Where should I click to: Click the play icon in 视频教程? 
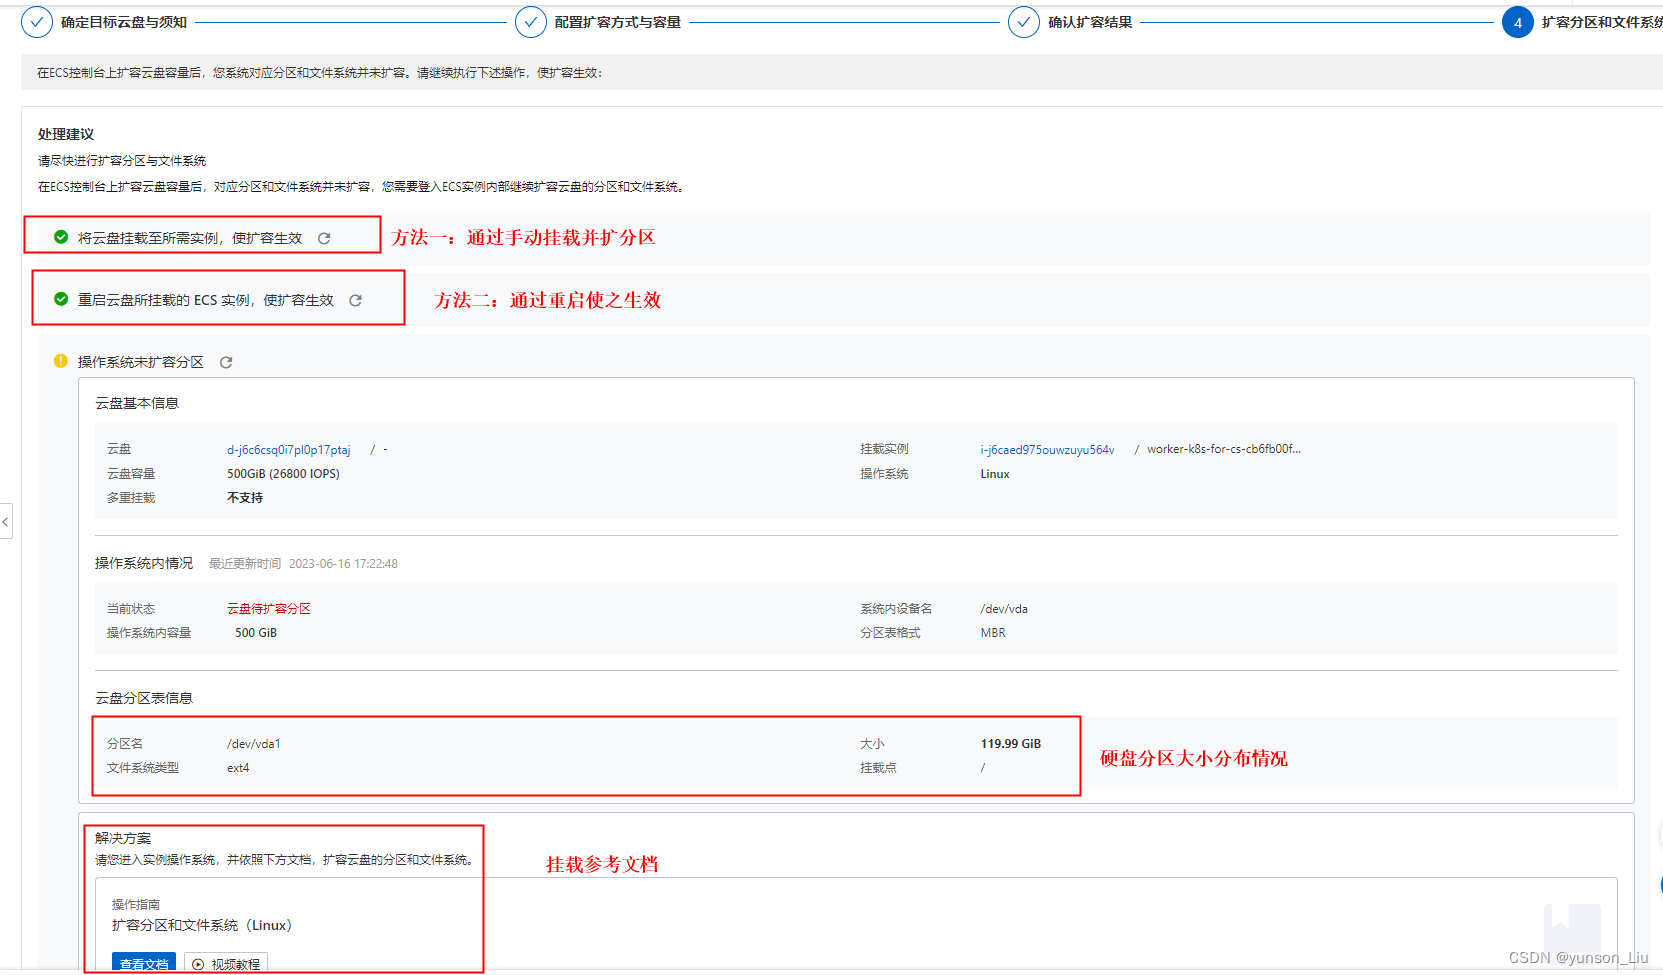[198, 964]
